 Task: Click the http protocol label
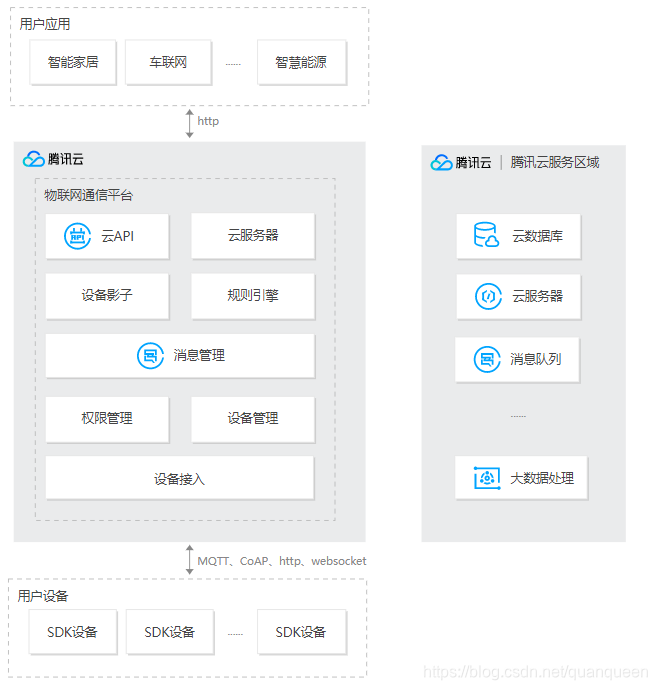pos(208,121)
